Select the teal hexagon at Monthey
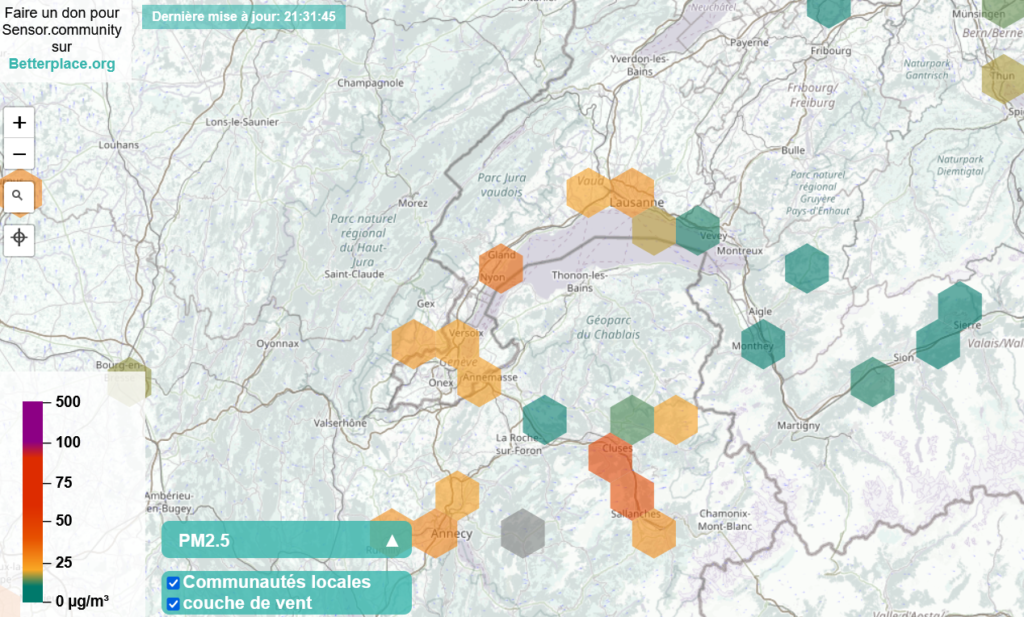The image size is (1024, 617). [762, 344]
